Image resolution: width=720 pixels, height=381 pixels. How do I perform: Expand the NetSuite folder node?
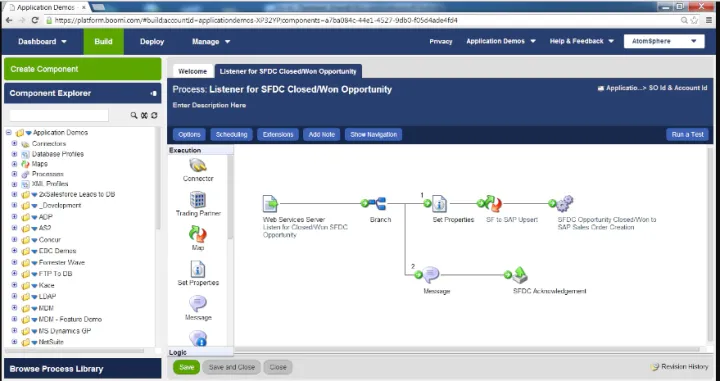click(14, 342)
